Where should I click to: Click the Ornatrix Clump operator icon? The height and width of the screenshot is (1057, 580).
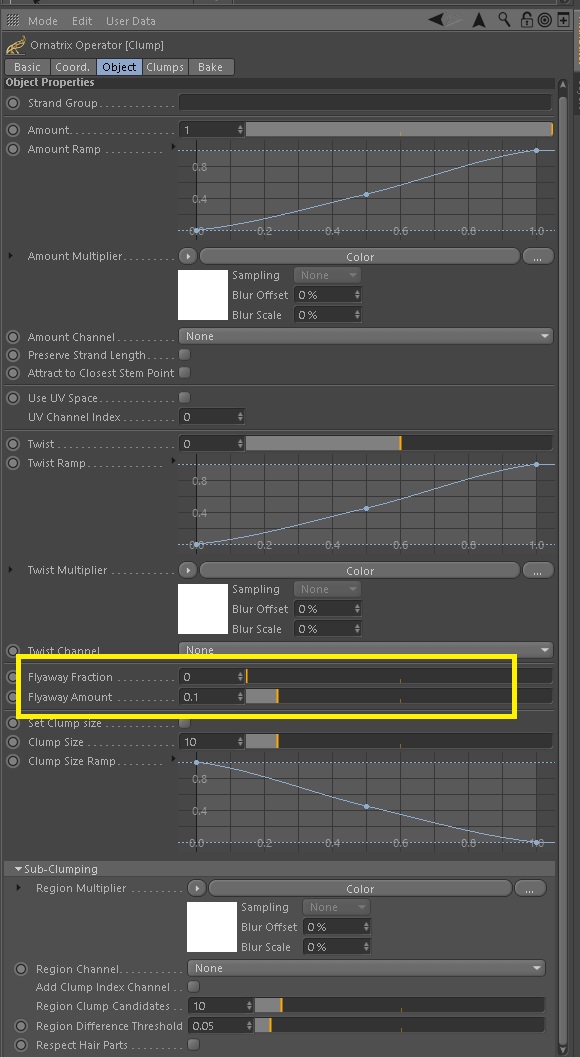point(16,46)
